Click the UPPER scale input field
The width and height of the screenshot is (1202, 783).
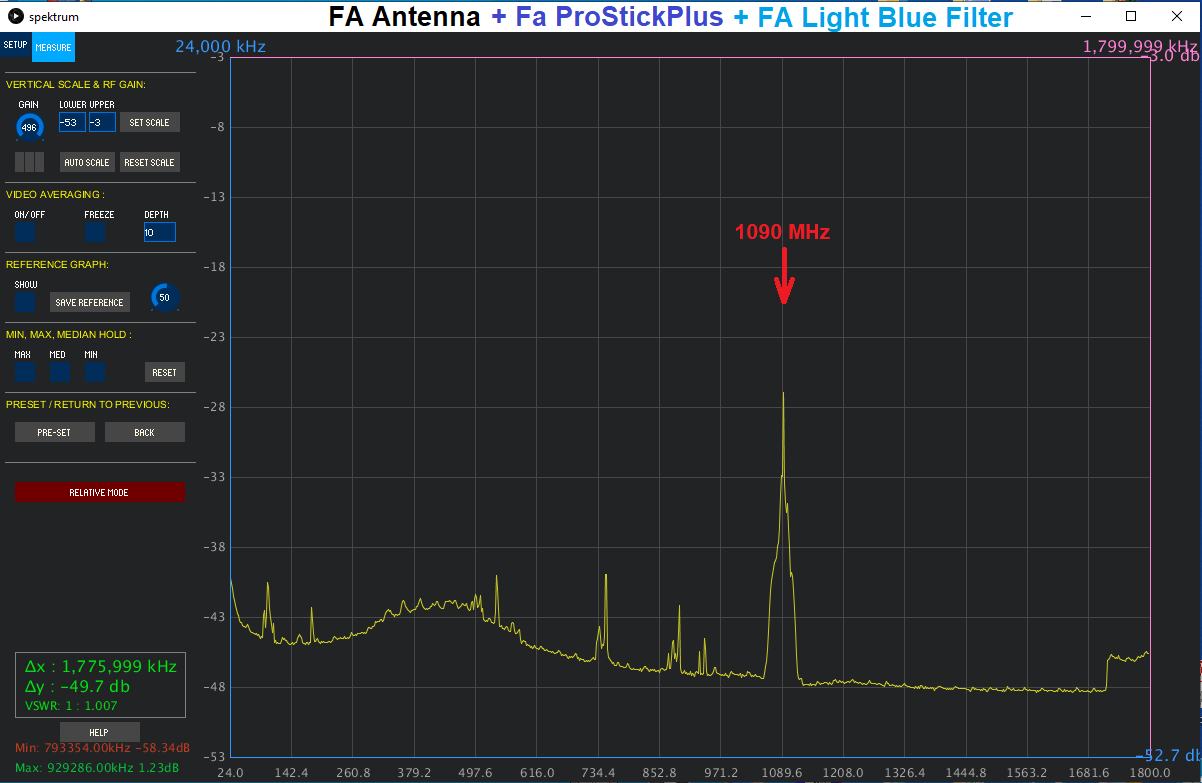pos(102,122)
